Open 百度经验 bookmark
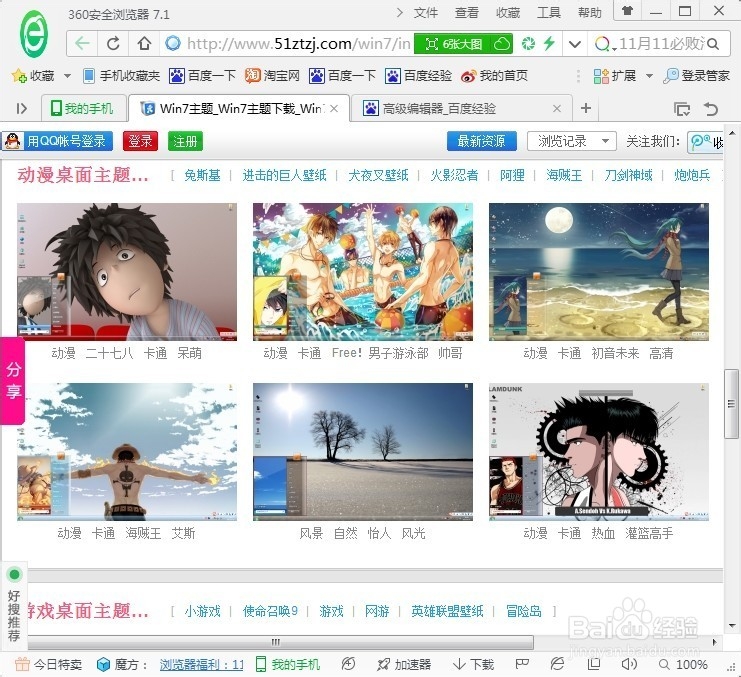This screenshot has width=741, height=677. pyautogui.click(x=418, y=76)
